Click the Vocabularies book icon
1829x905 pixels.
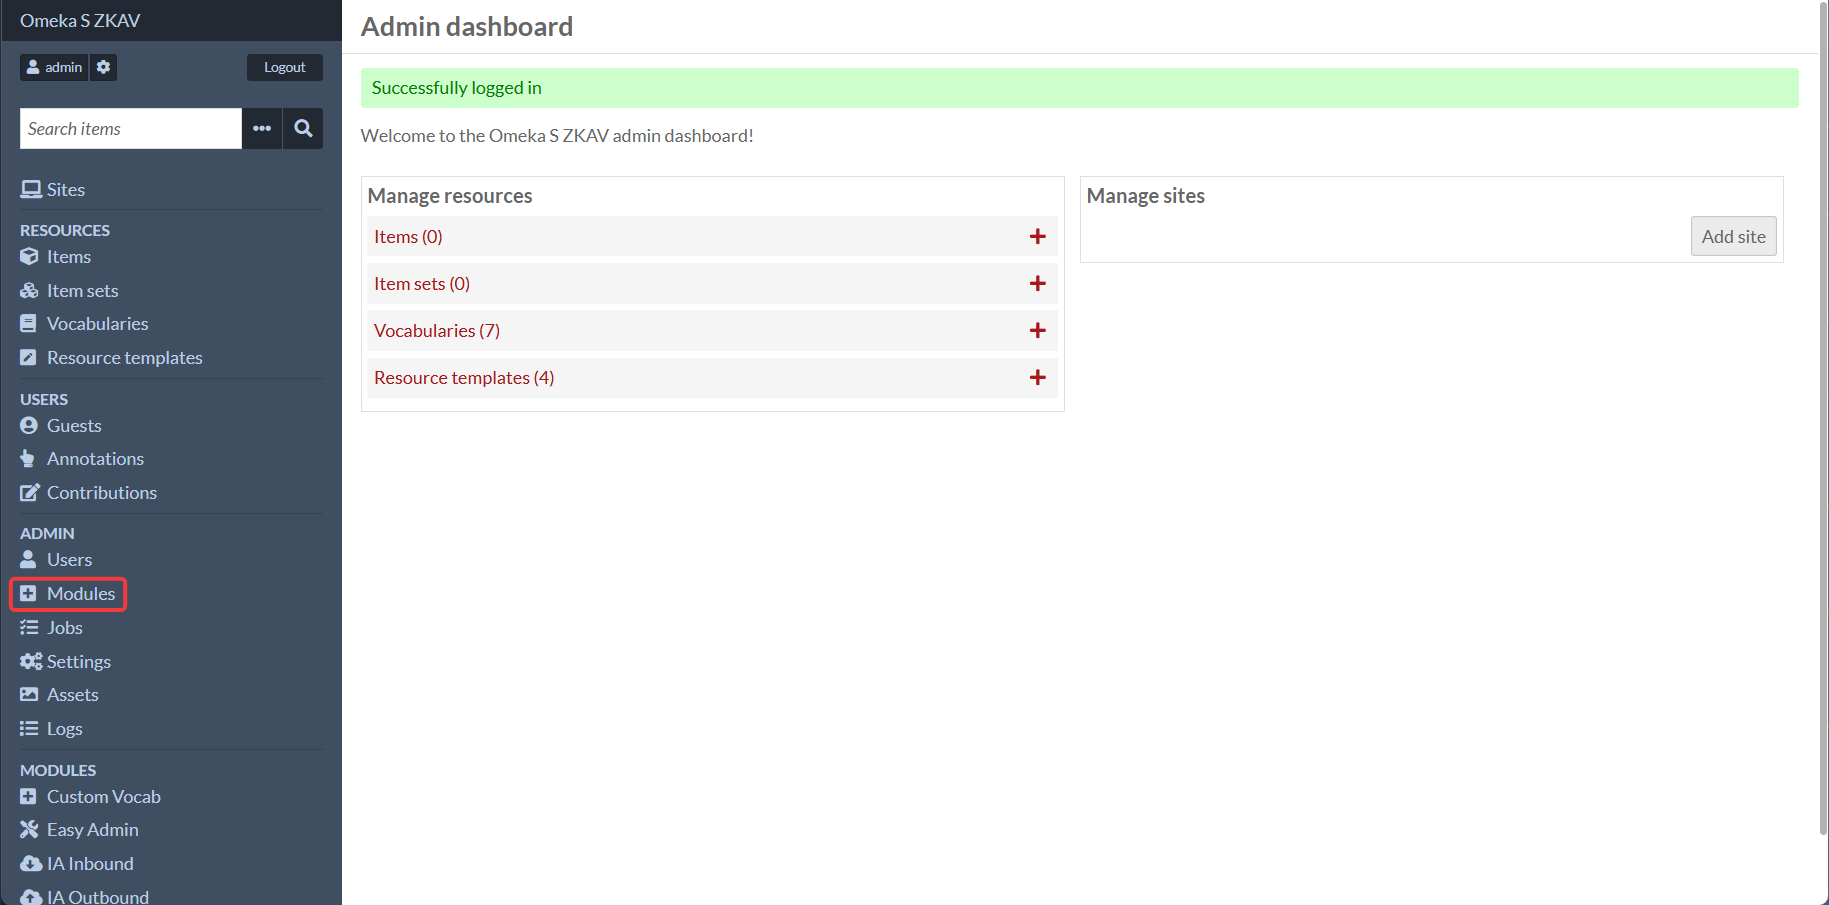tap(29, 324)
